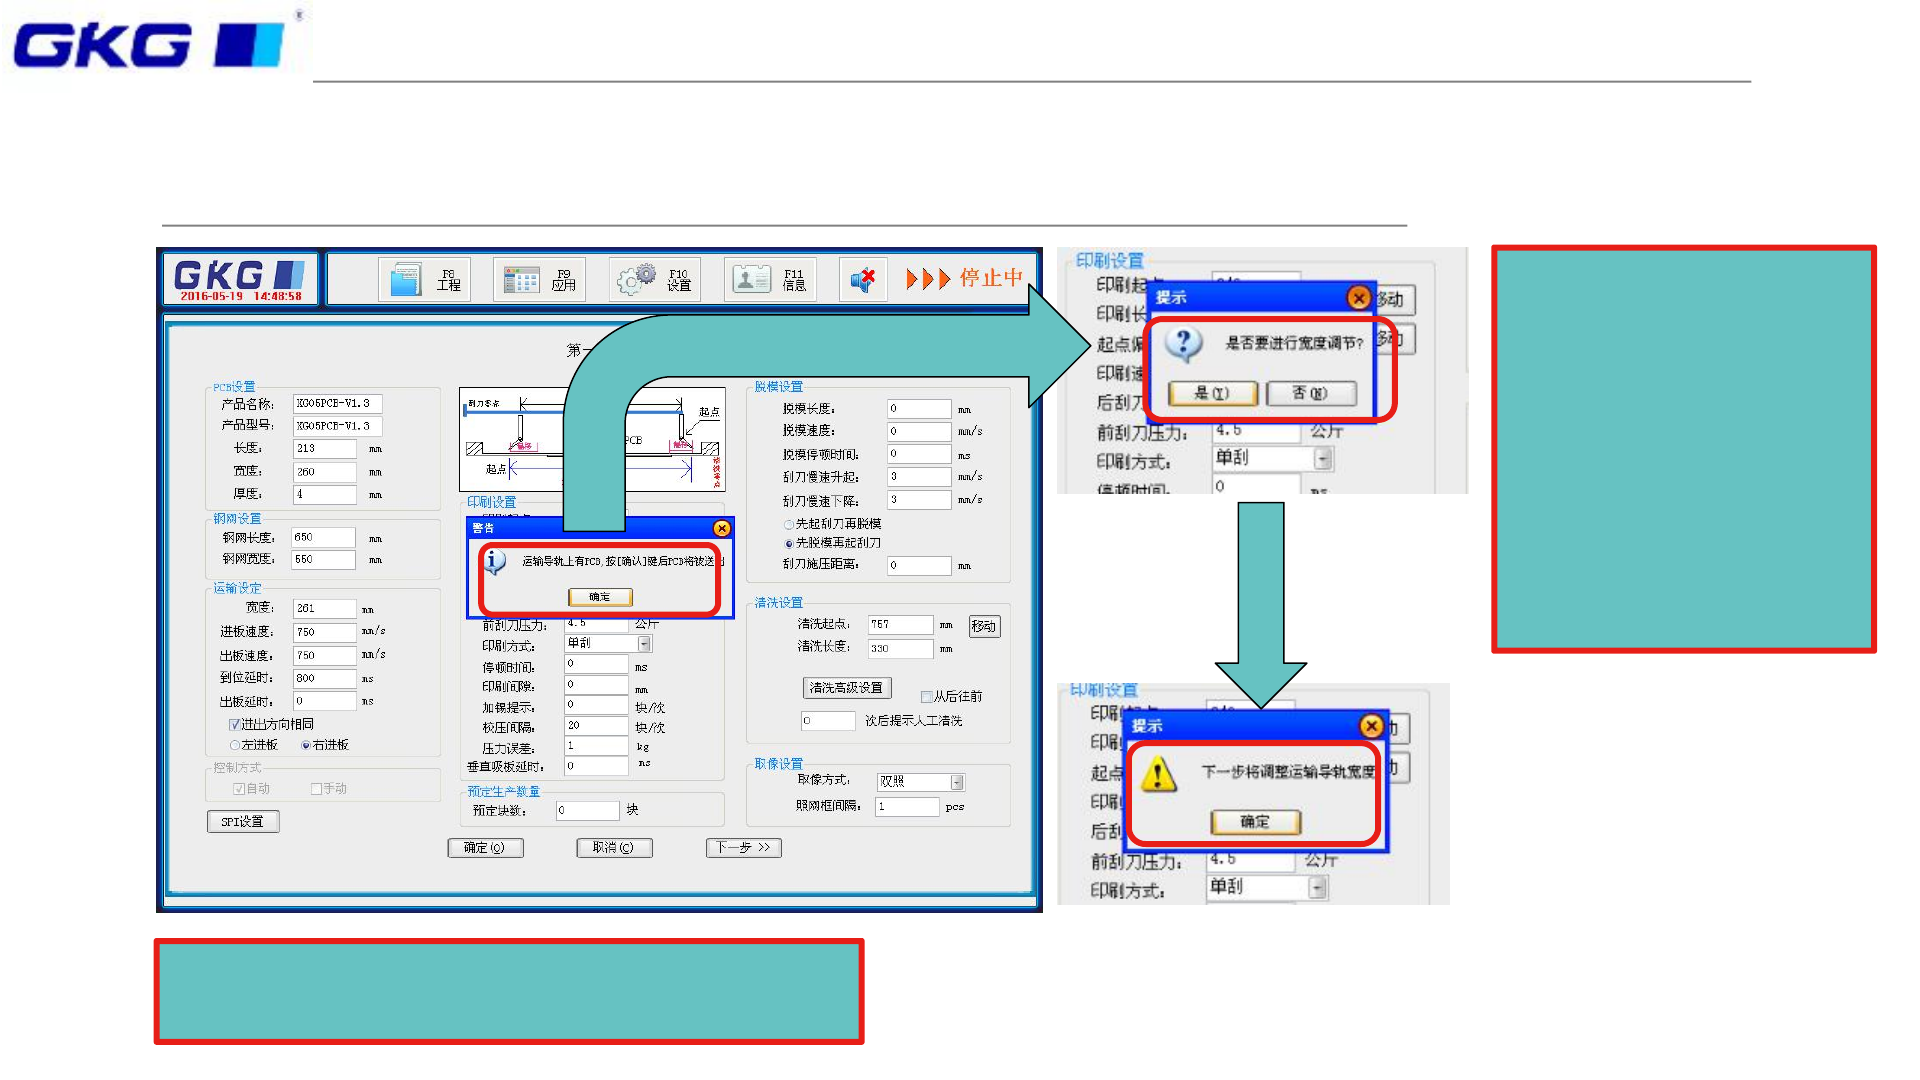
Task: Click the SPI设置 button
Action: point(243,822)
